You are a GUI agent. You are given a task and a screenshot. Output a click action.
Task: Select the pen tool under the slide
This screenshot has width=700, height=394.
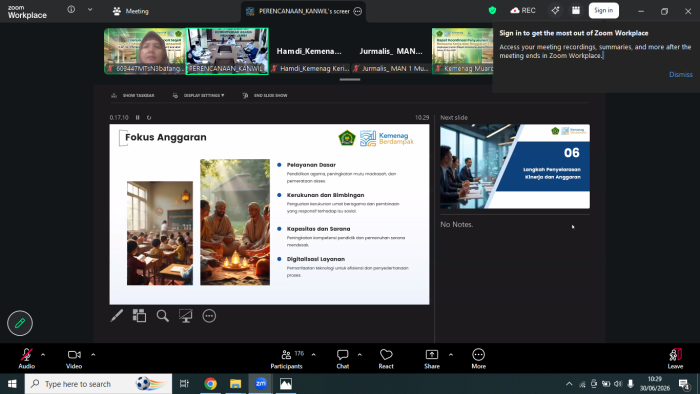pos(117,316)
